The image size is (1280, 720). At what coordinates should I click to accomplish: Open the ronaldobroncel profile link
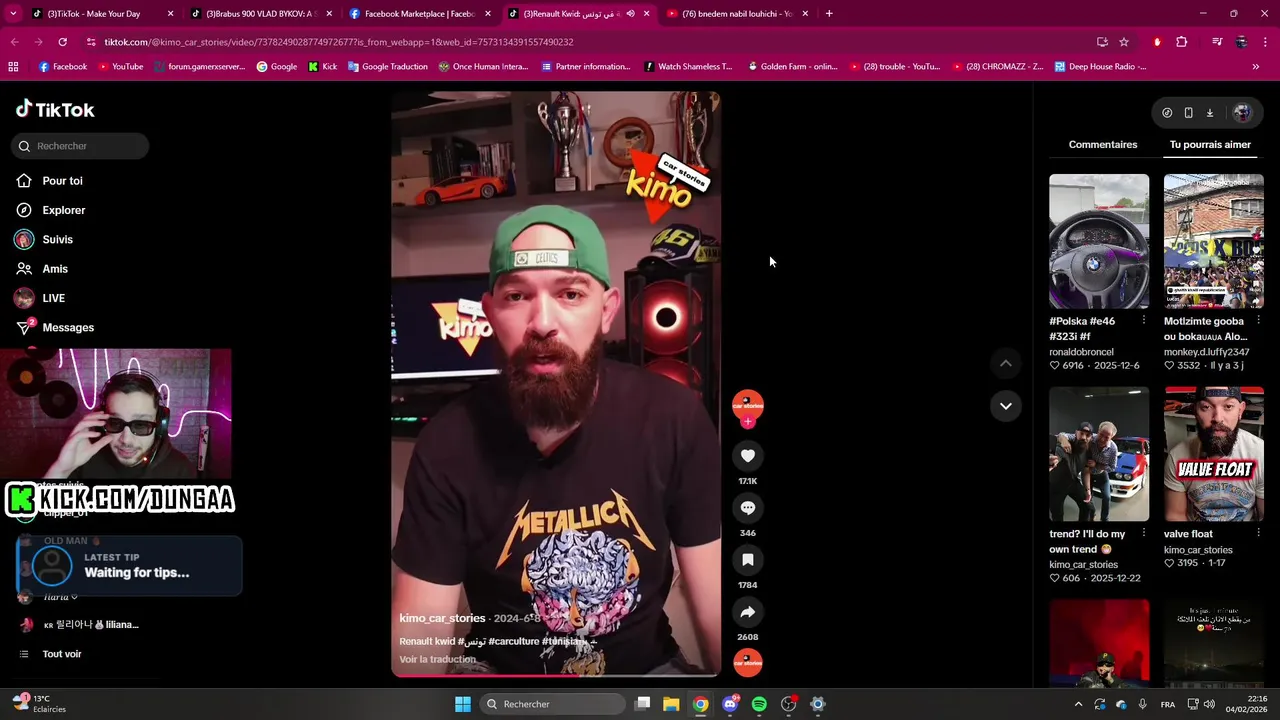(x=1081, y=352)
